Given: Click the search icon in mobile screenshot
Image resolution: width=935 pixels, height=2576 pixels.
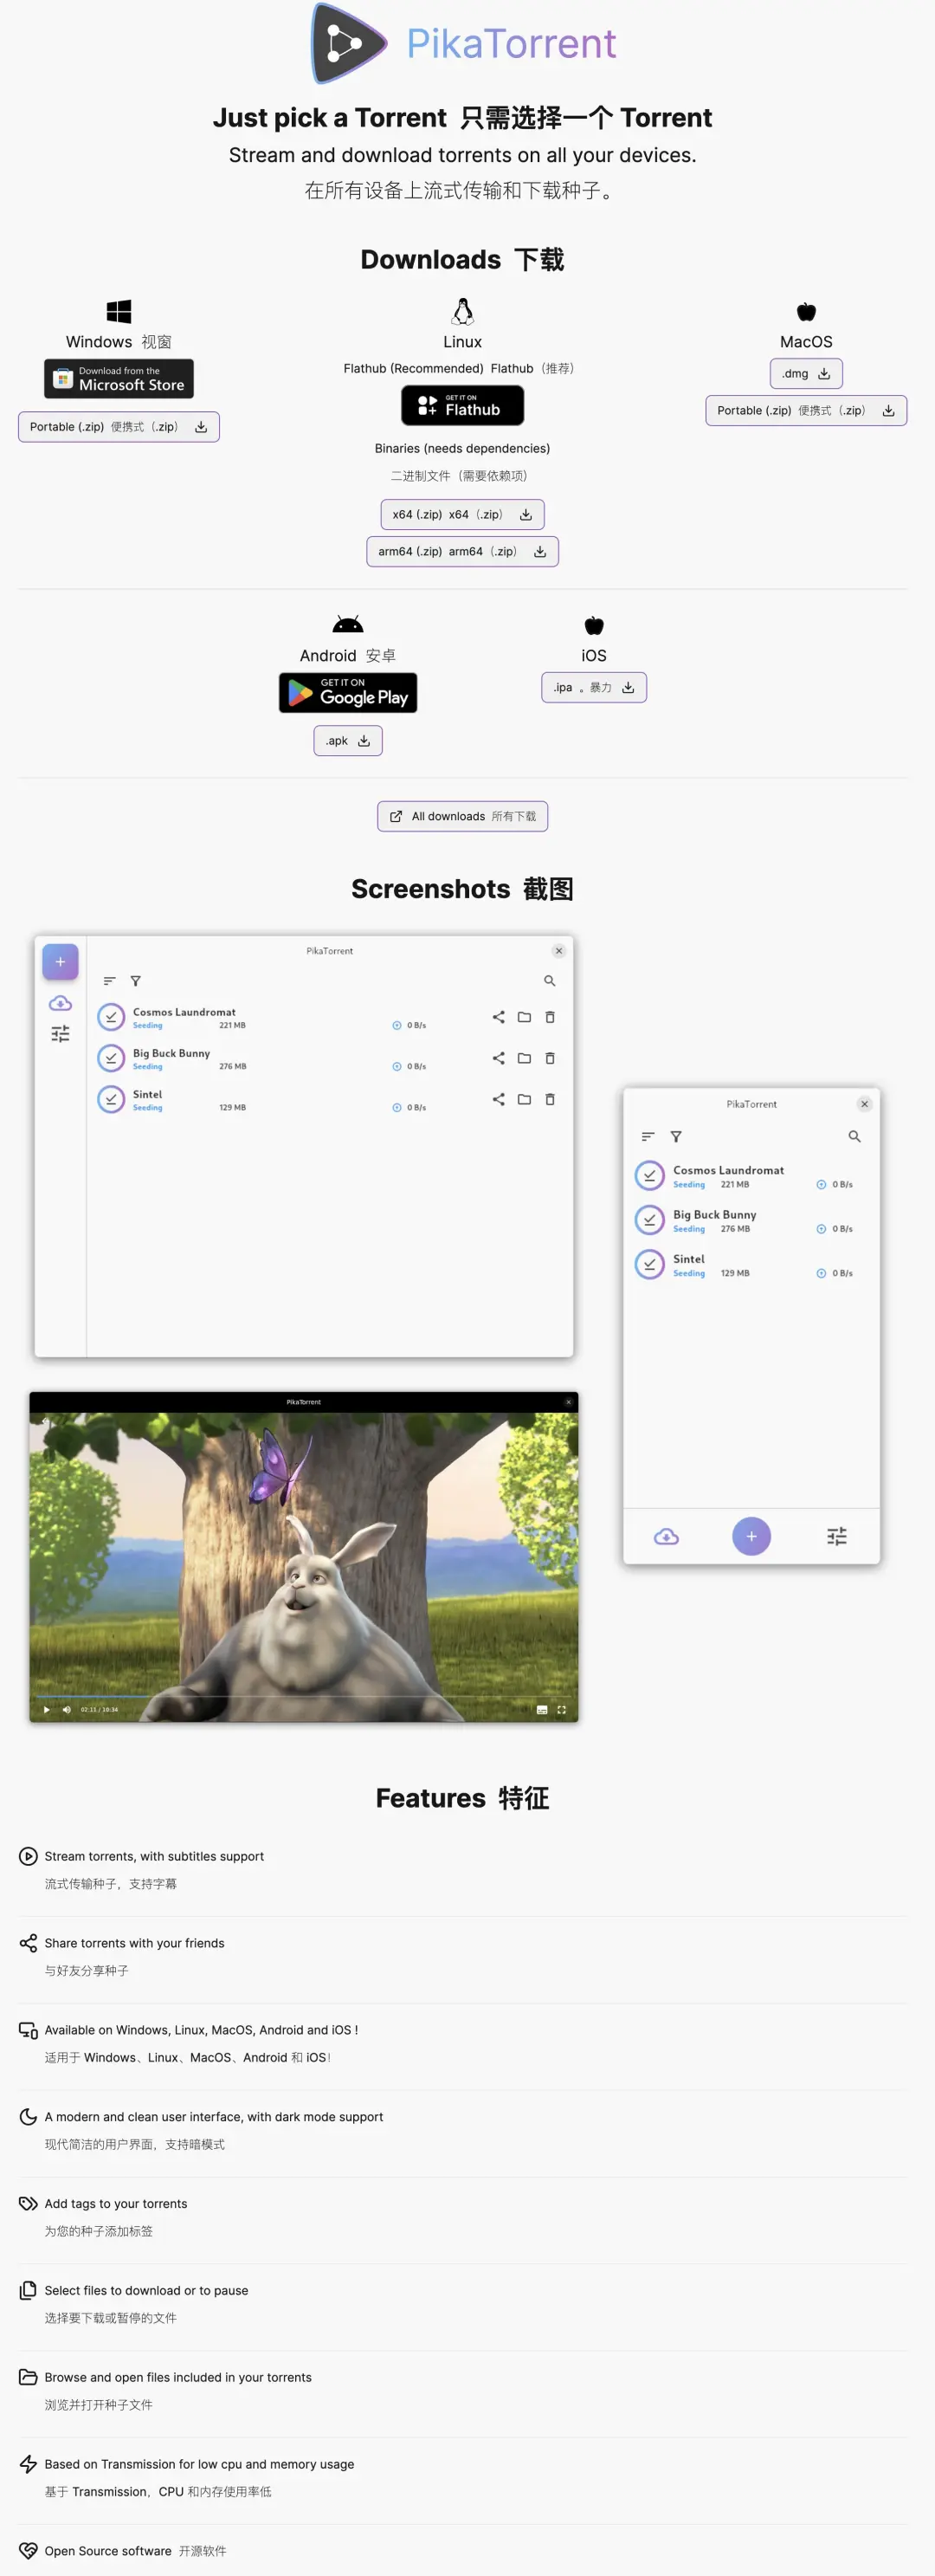Looking at the screenshot, I should [854, 1137].
